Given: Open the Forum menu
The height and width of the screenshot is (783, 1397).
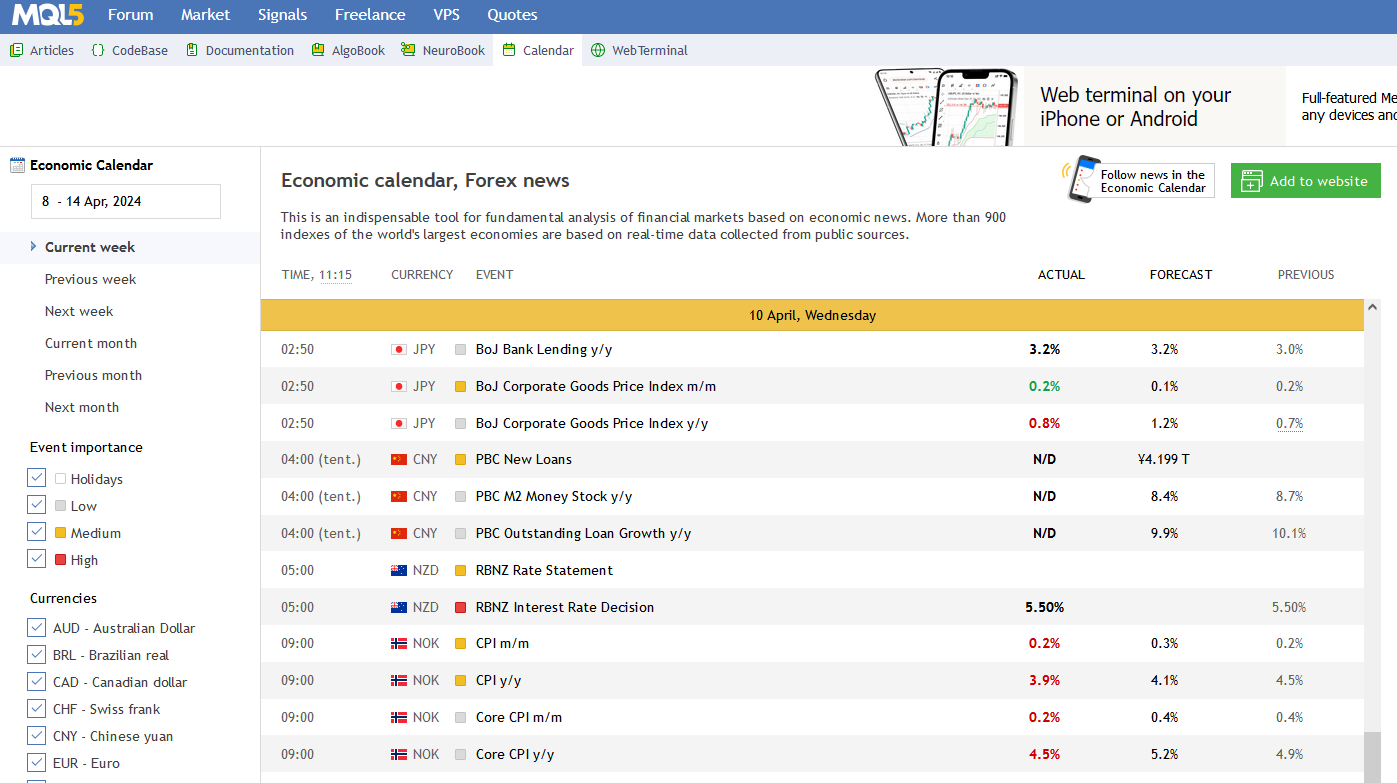Looking at the screenshot, I should [130, 15].
